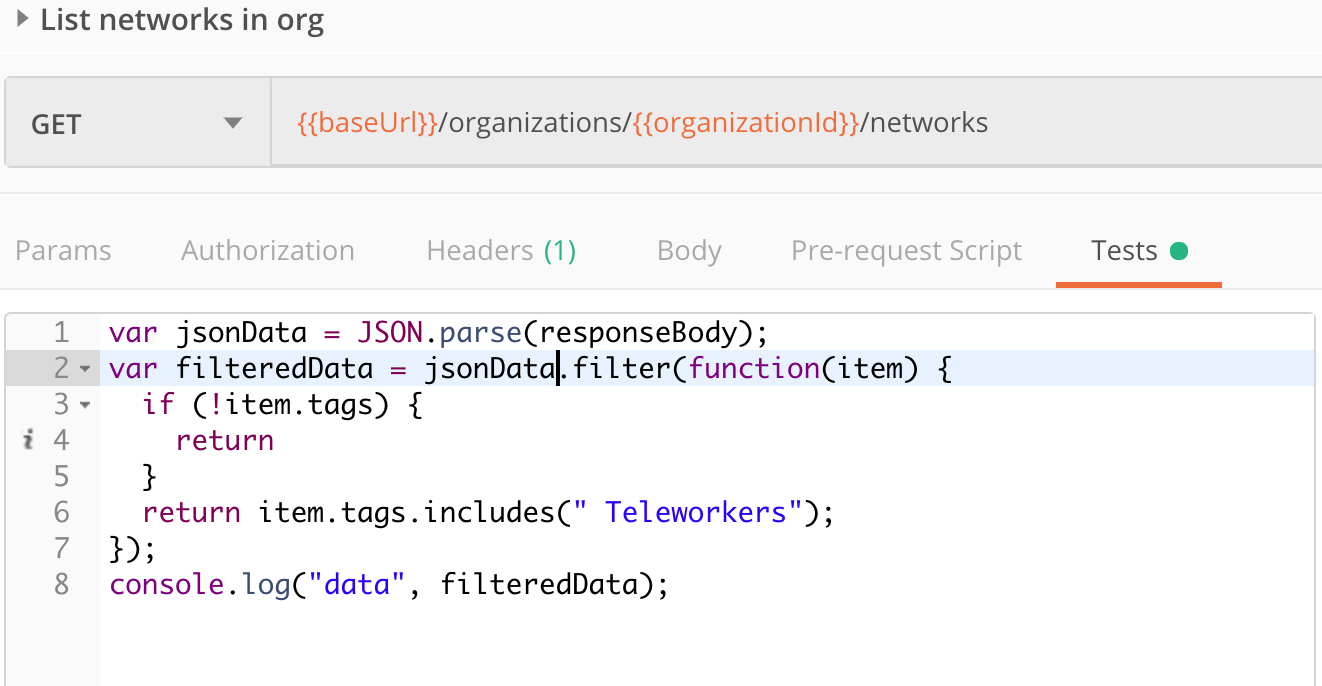Switch to the Params tab
1322x686 pixels.
click(x=63, y=251)
